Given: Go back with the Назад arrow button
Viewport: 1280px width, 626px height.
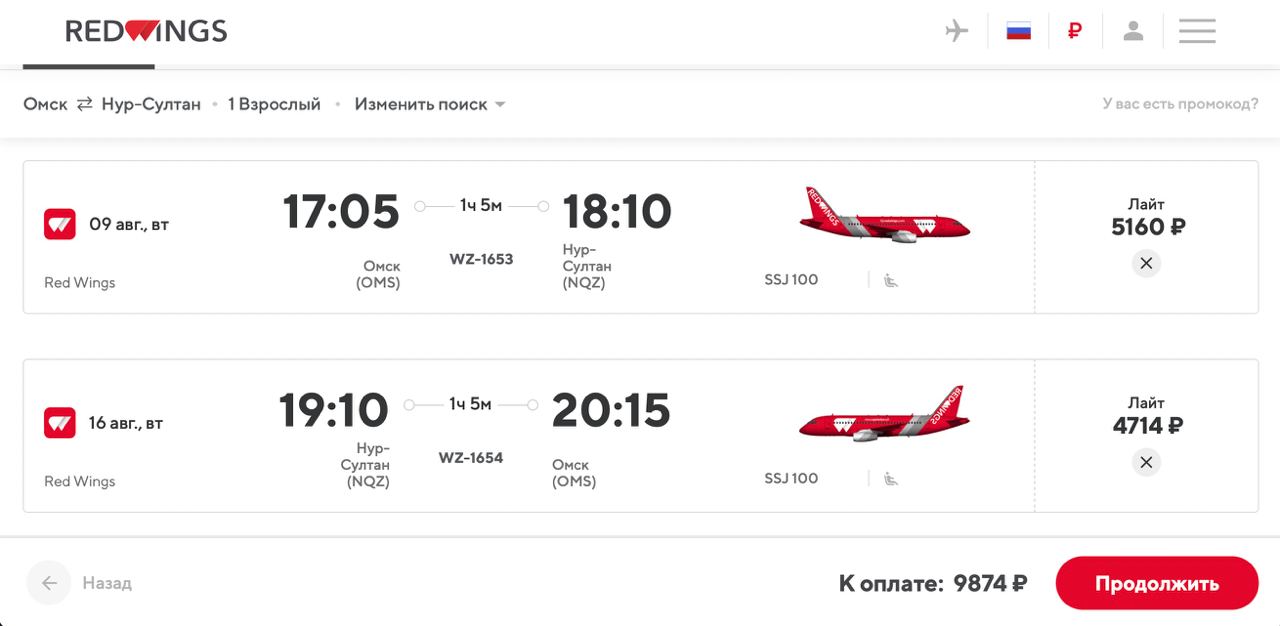Looking at the screenshot, I should pos(49,583).
